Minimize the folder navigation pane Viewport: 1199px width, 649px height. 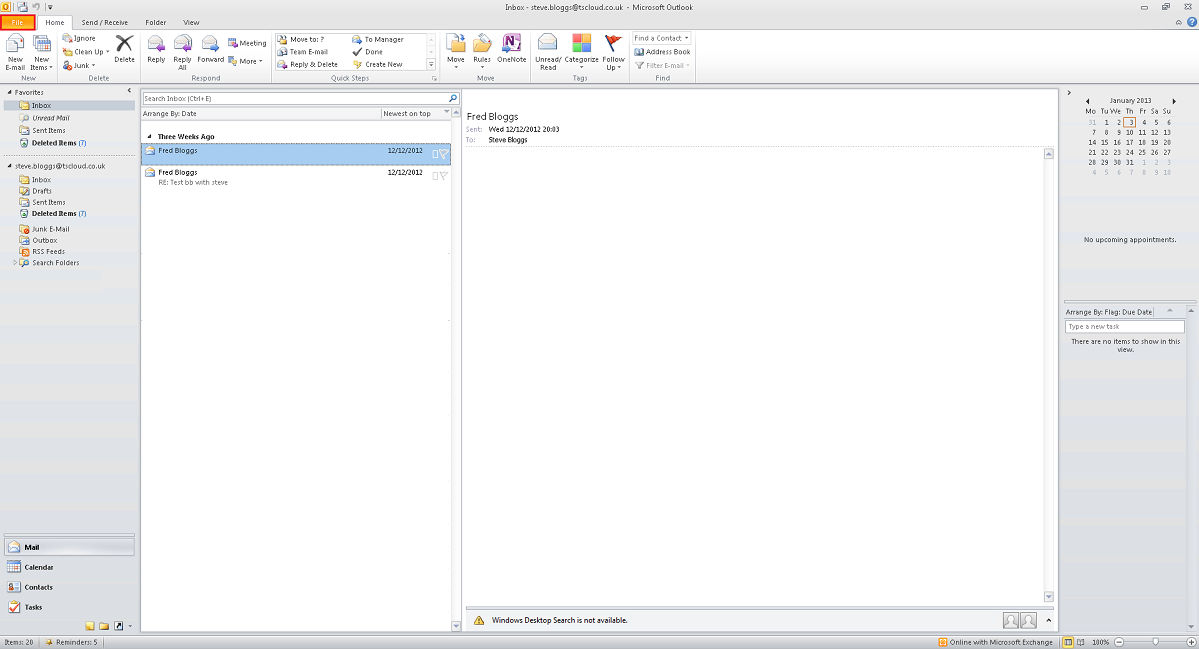pos(129,91)
